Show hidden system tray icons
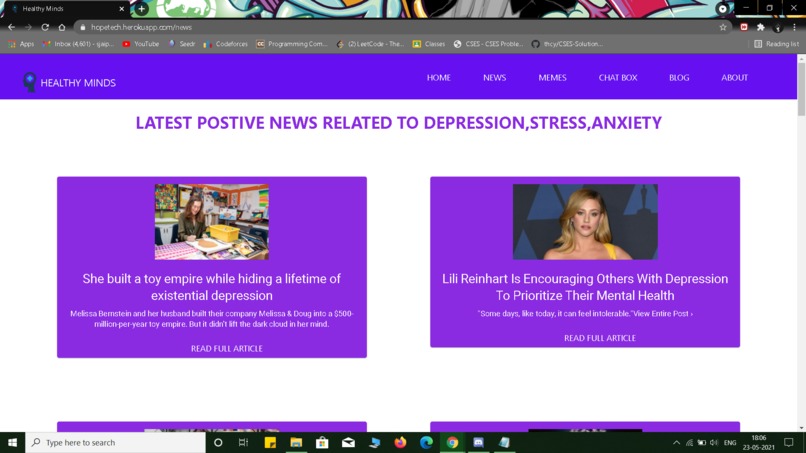The width and height of the screenshot is (806, 453). point(676,442)
